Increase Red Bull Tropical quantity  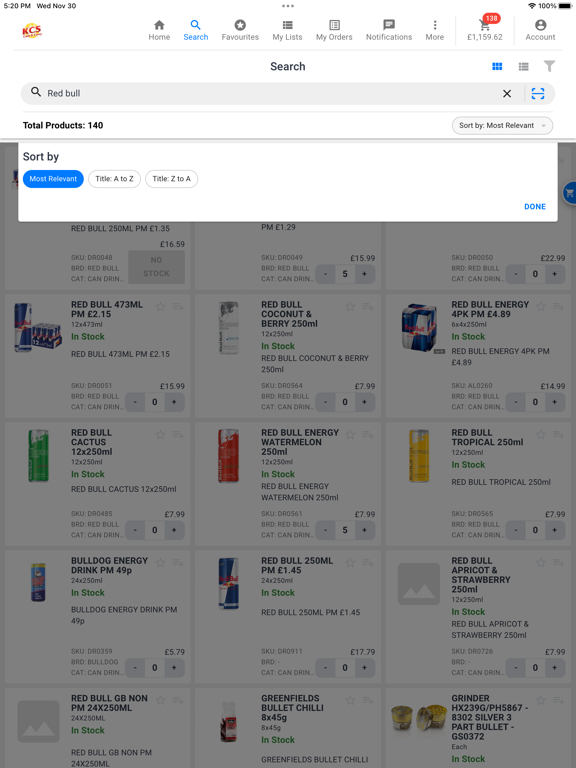click(554, 530)
